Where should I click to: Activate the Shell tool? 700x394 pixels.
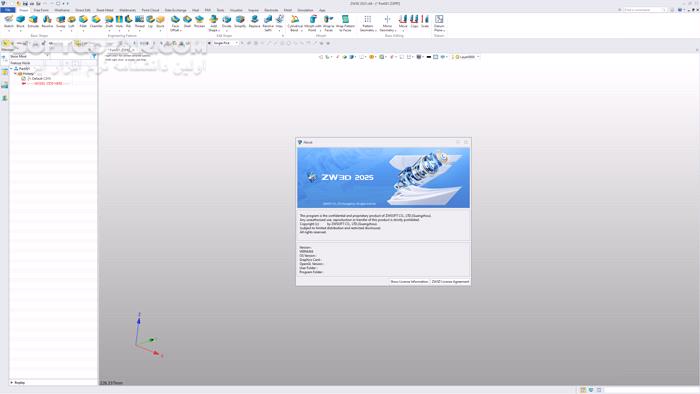pyautogui.click(x=188, y=21)
